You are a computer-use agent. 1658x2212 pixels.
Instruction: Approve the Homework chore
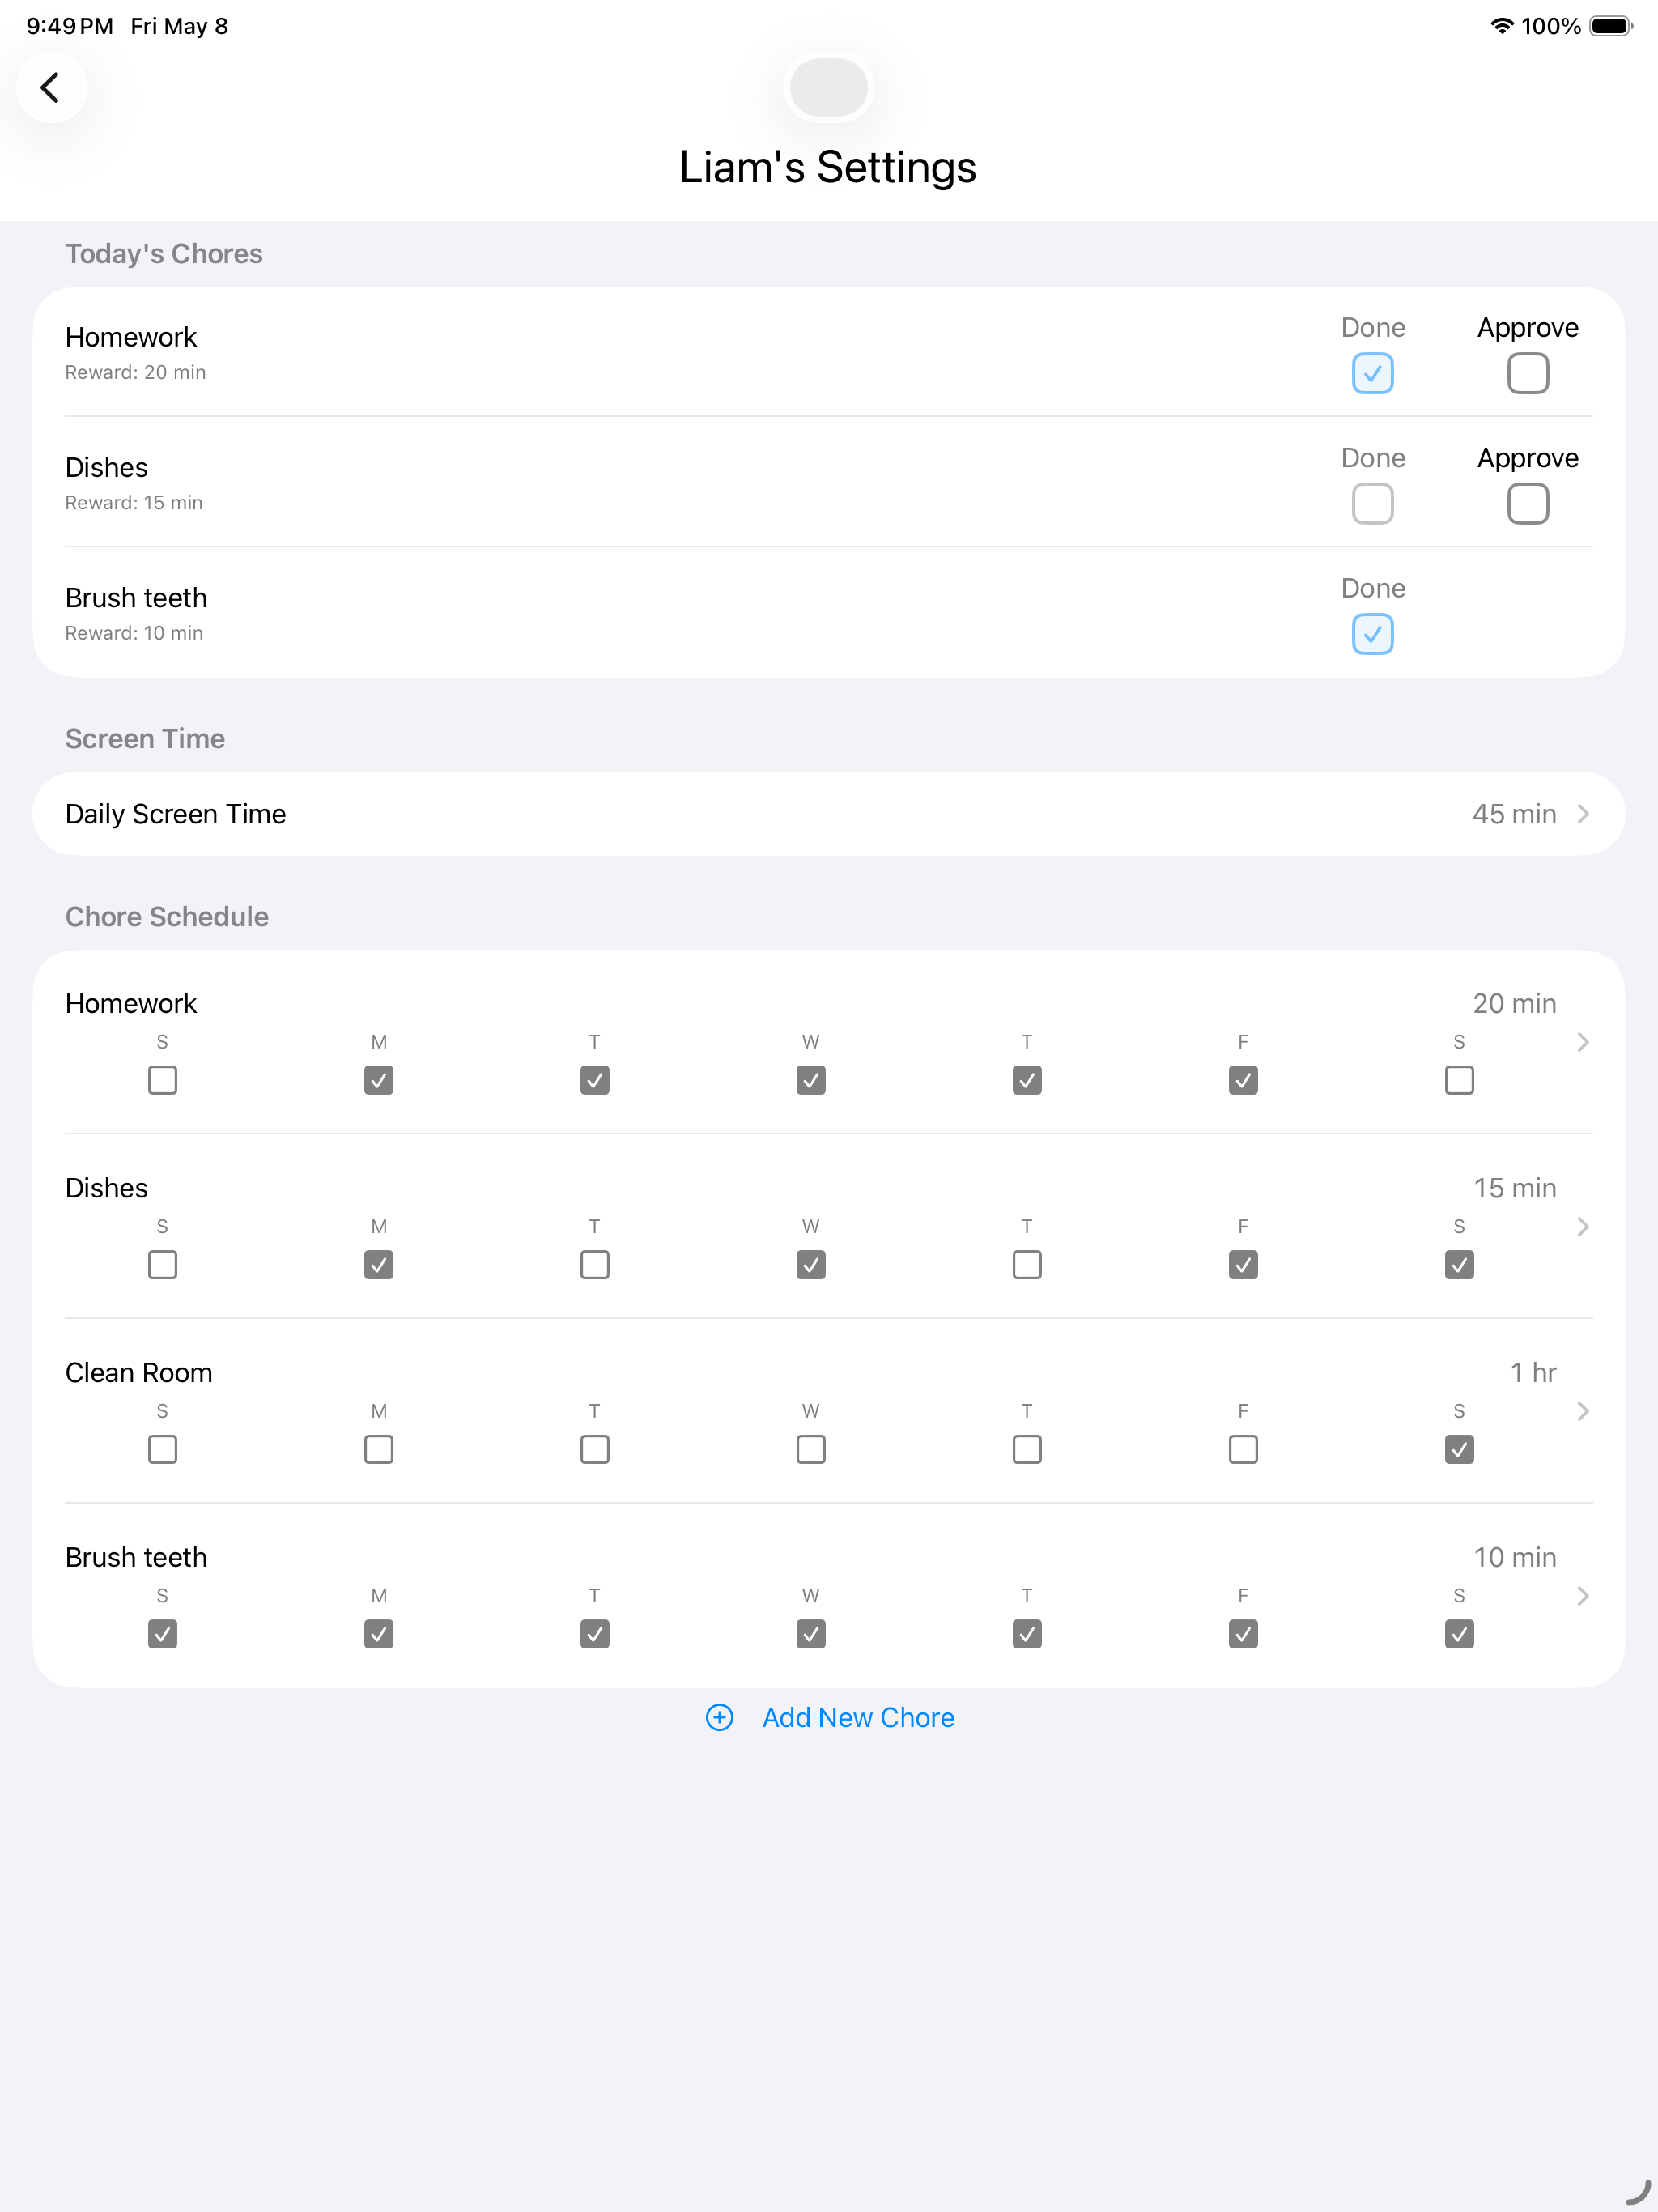tap(1527, 373)
